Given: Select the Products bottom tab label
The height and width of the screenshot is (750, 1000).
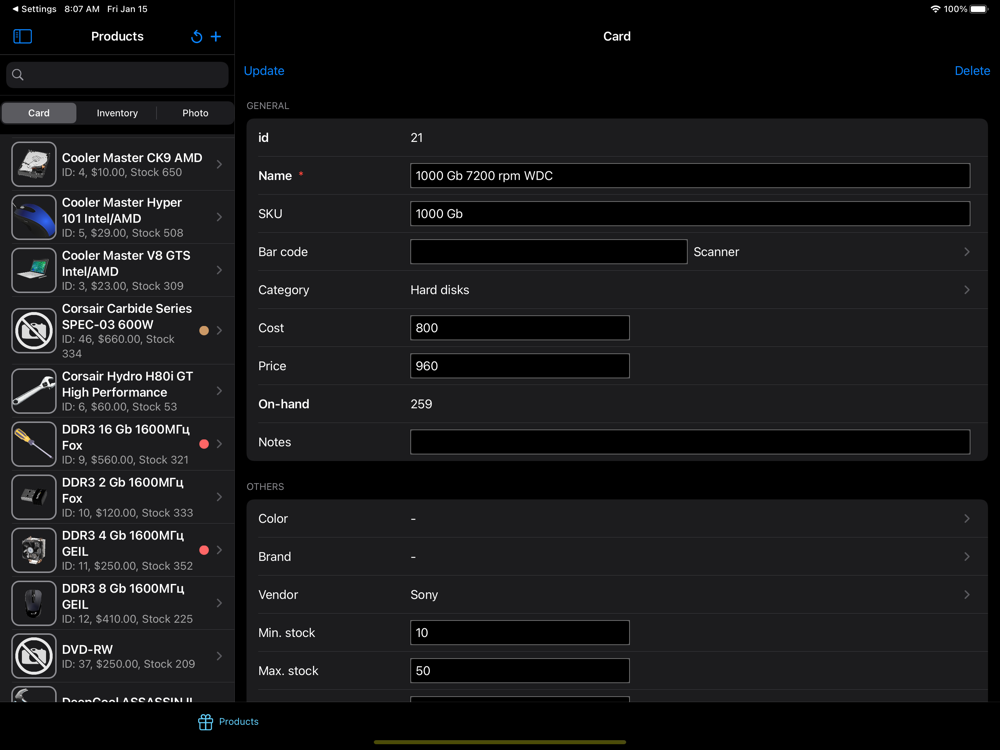Looking at the screenshot, I should (x=239, y=722).
